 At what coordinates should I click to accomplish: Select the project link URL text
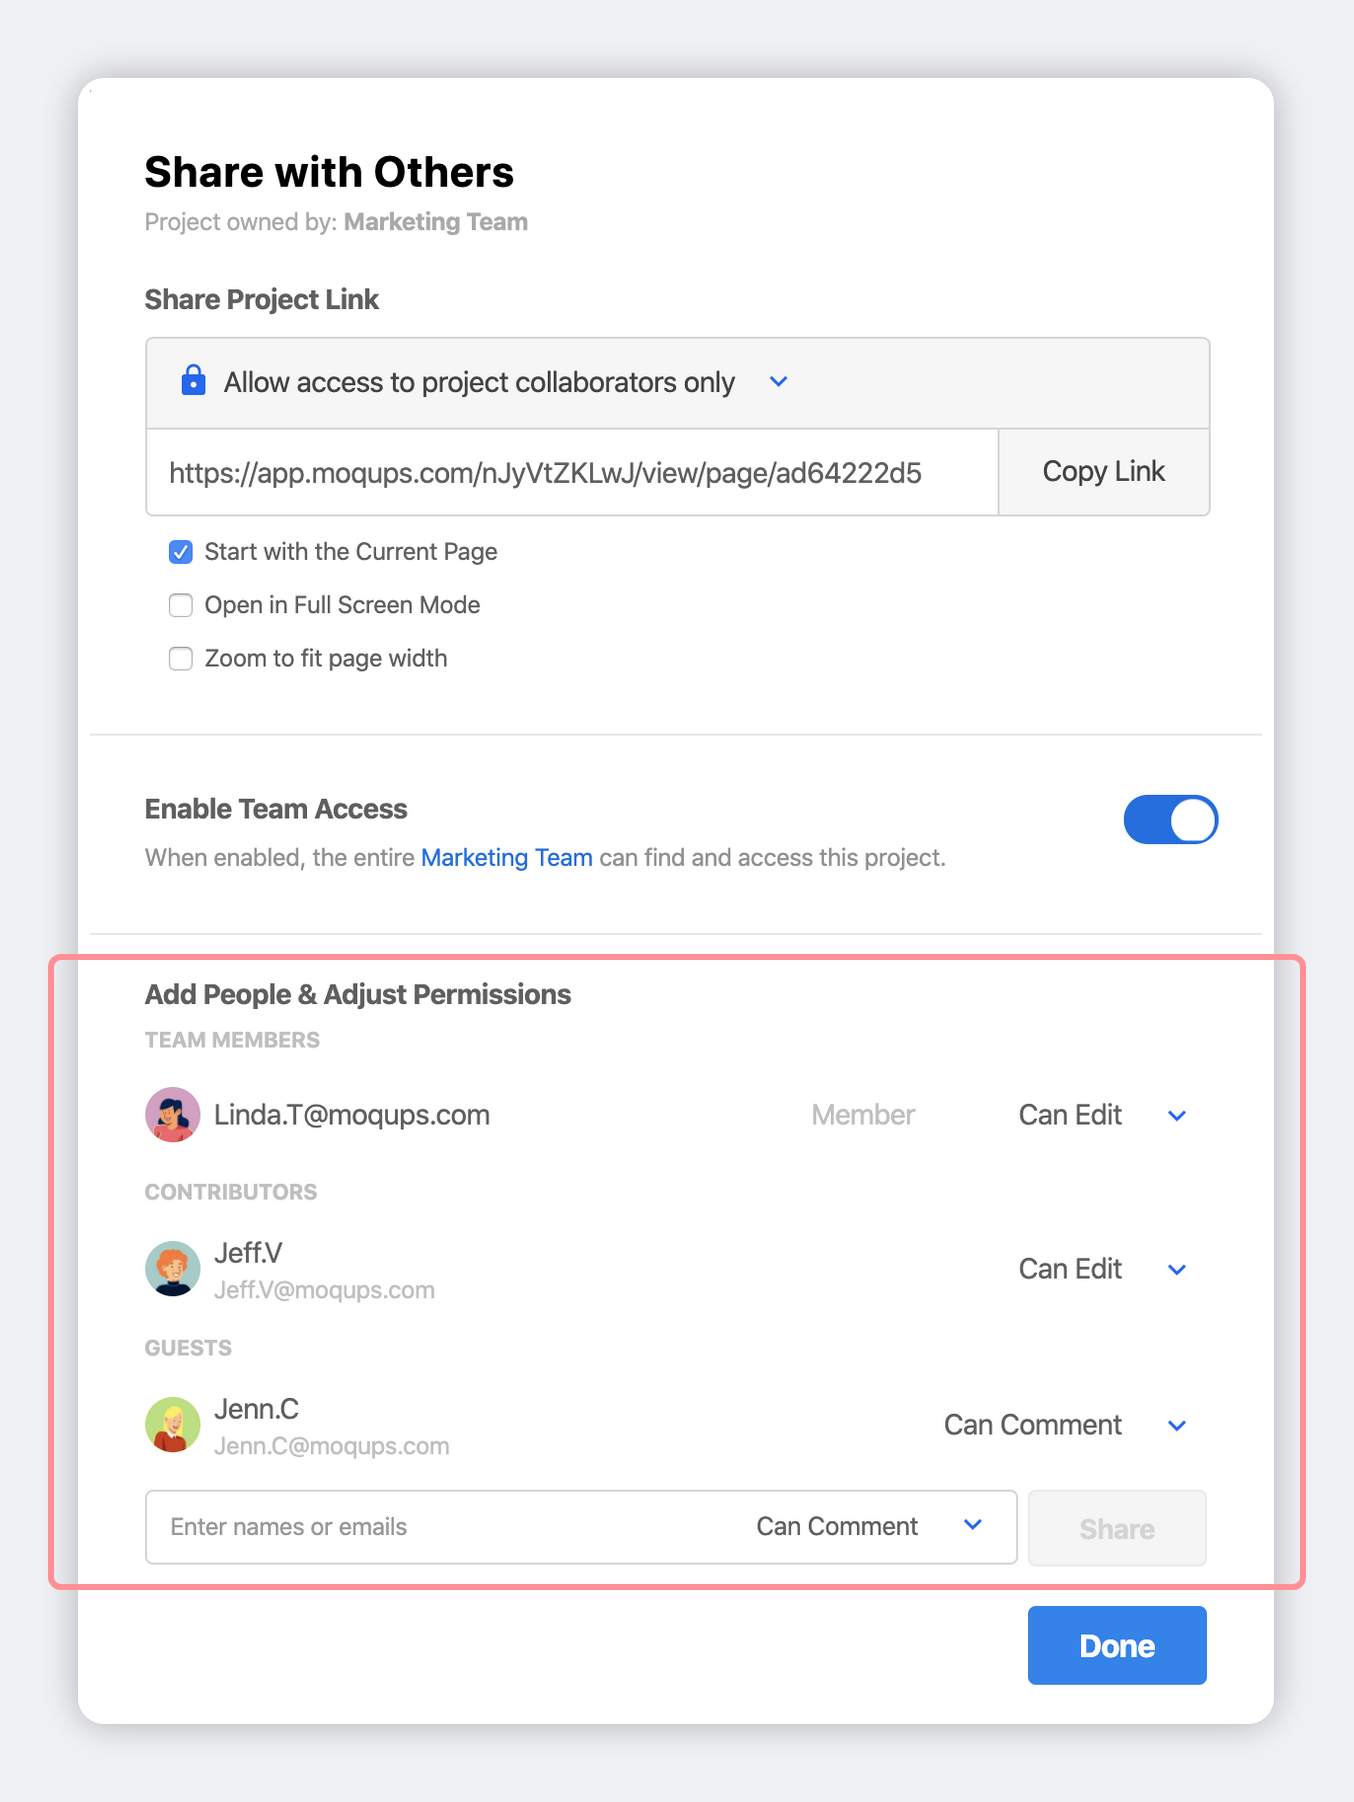(546, 474)
